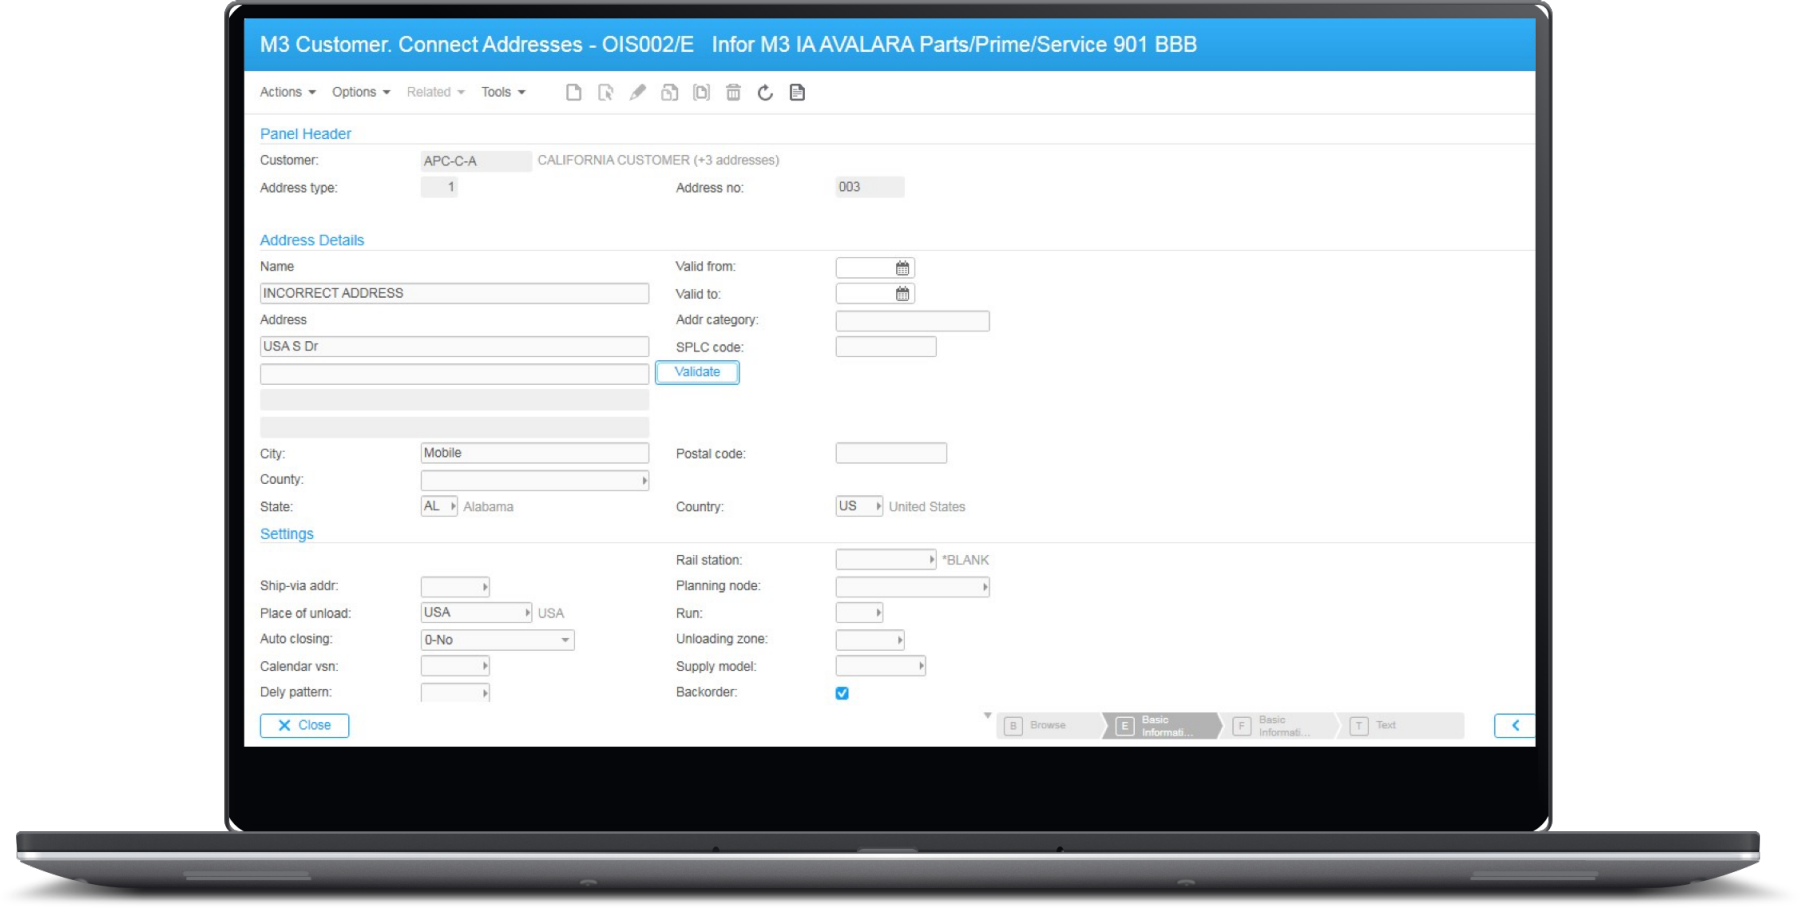Open the Tools menu
Viewport: 1800px width, 908px height.
click(503, 92)
